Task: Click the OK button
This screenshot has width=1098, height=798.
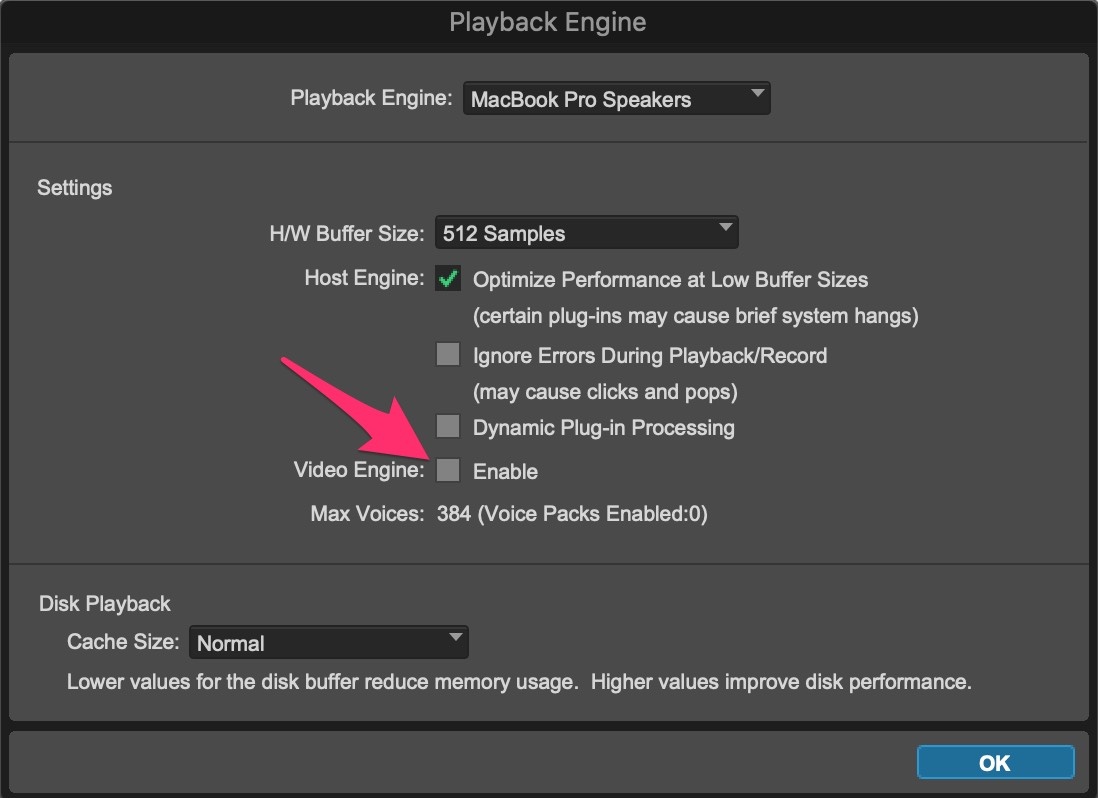Action: click(995, 762)
